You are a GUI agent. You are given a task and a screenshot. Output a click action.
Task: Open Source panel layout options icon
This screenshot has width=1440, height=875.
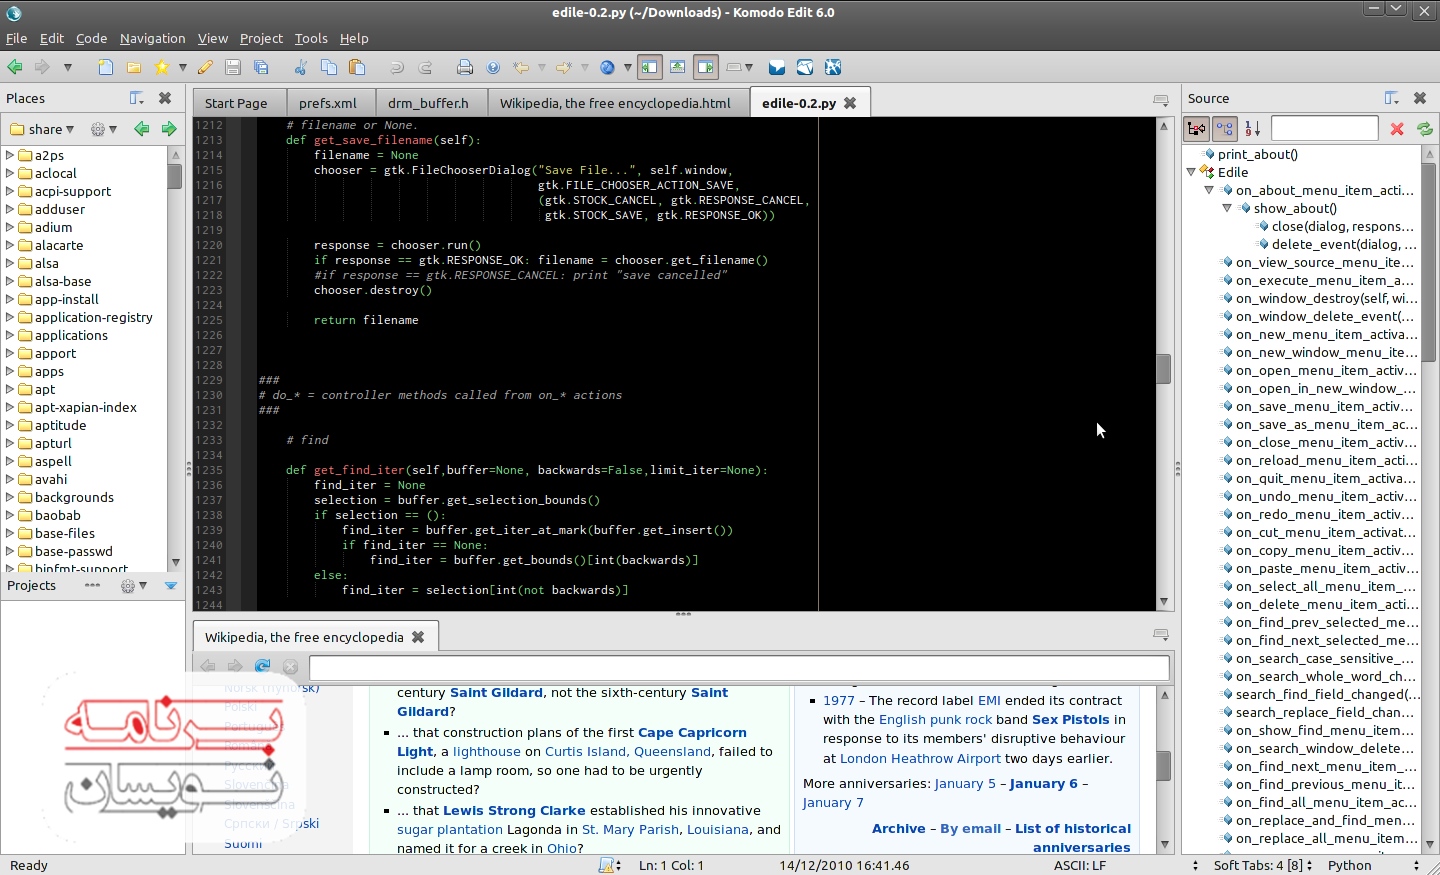[1392, 98]
